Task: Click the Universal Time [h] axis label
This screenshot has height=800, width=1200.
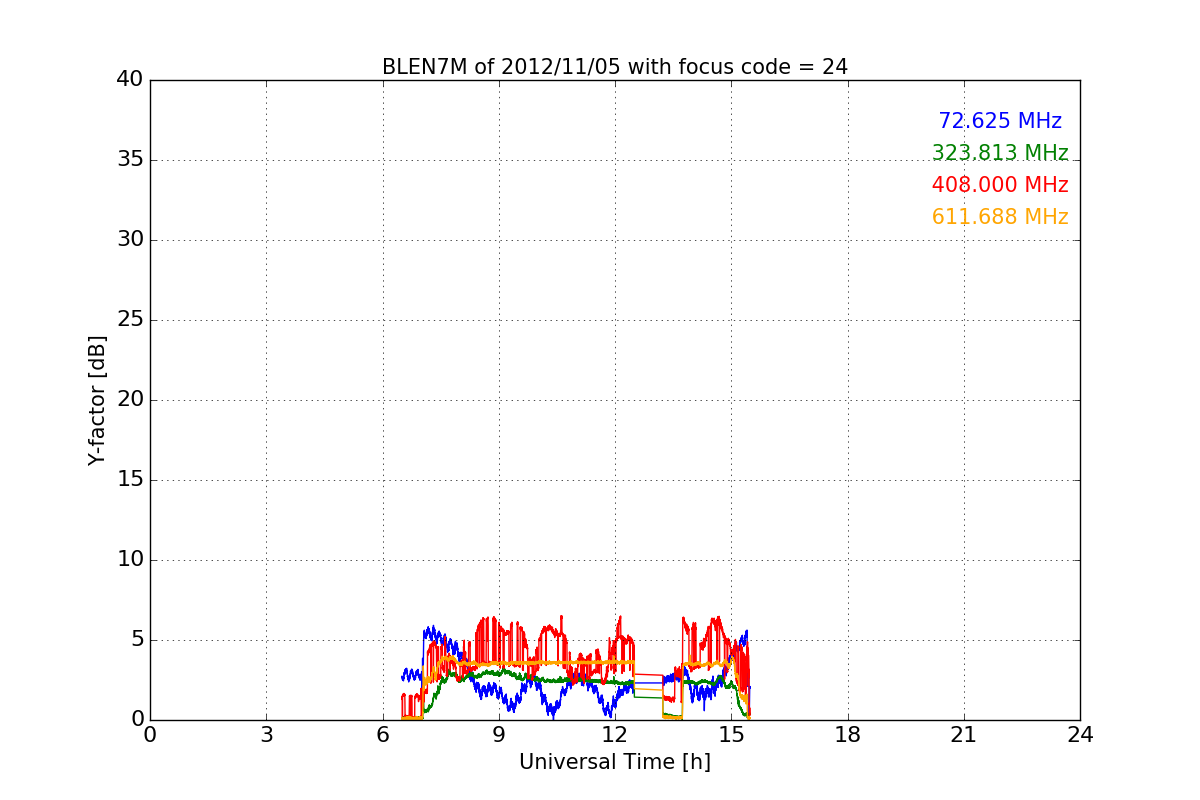Action: pyautogui.click(x=615, y=762)
